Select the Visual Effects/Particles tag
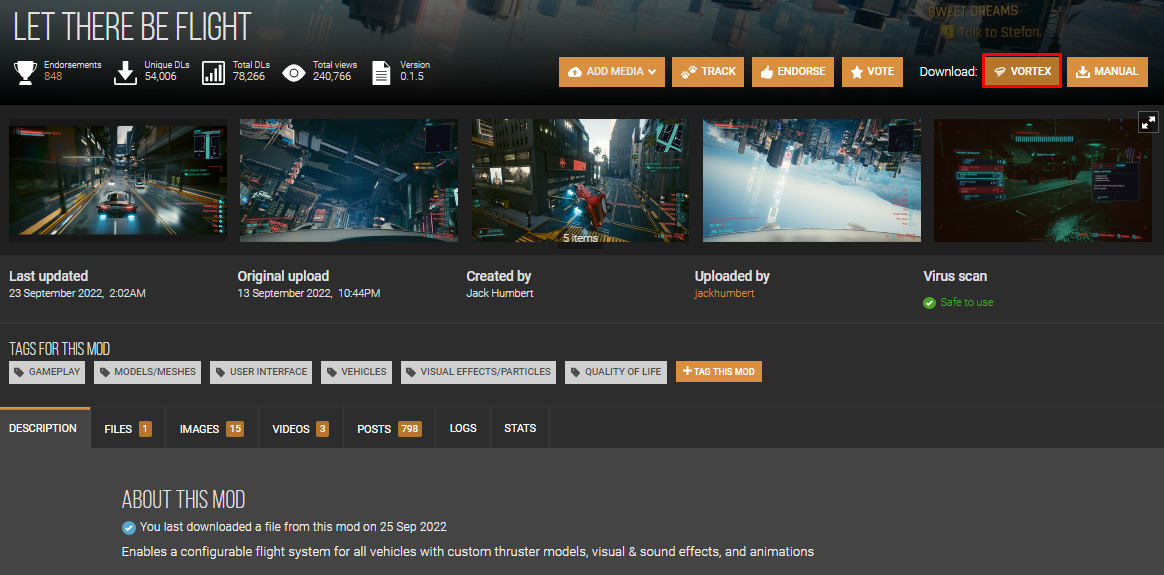The height and width of the screenshot is (575, 1164). (x=479, y=372)
